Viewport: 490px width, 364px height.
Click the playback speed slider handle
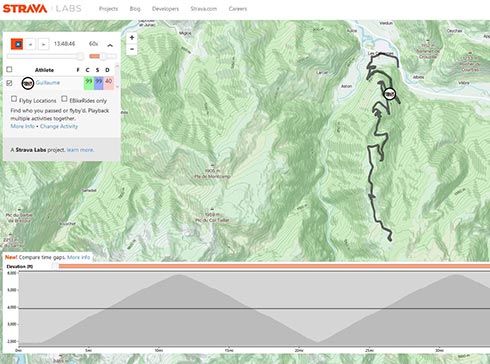pyautogui.click(x=103, y=56)
